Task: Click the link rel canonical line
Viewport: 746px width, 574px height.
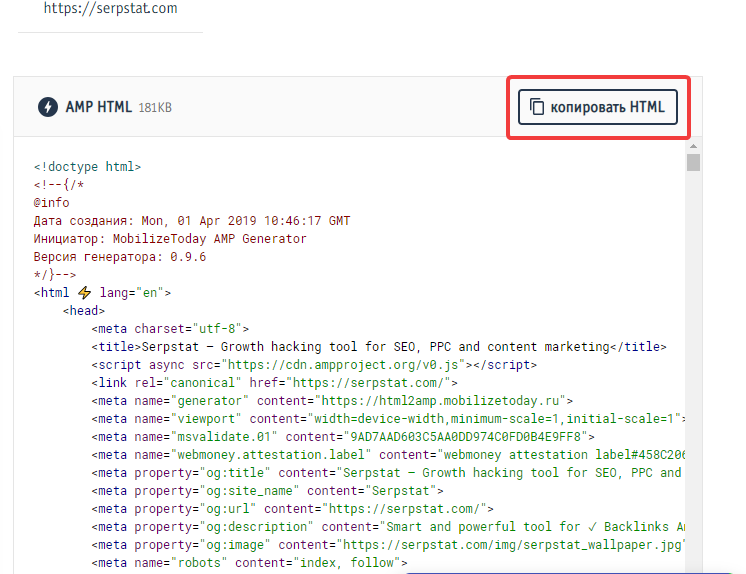Action: click(x=275, y=383)
